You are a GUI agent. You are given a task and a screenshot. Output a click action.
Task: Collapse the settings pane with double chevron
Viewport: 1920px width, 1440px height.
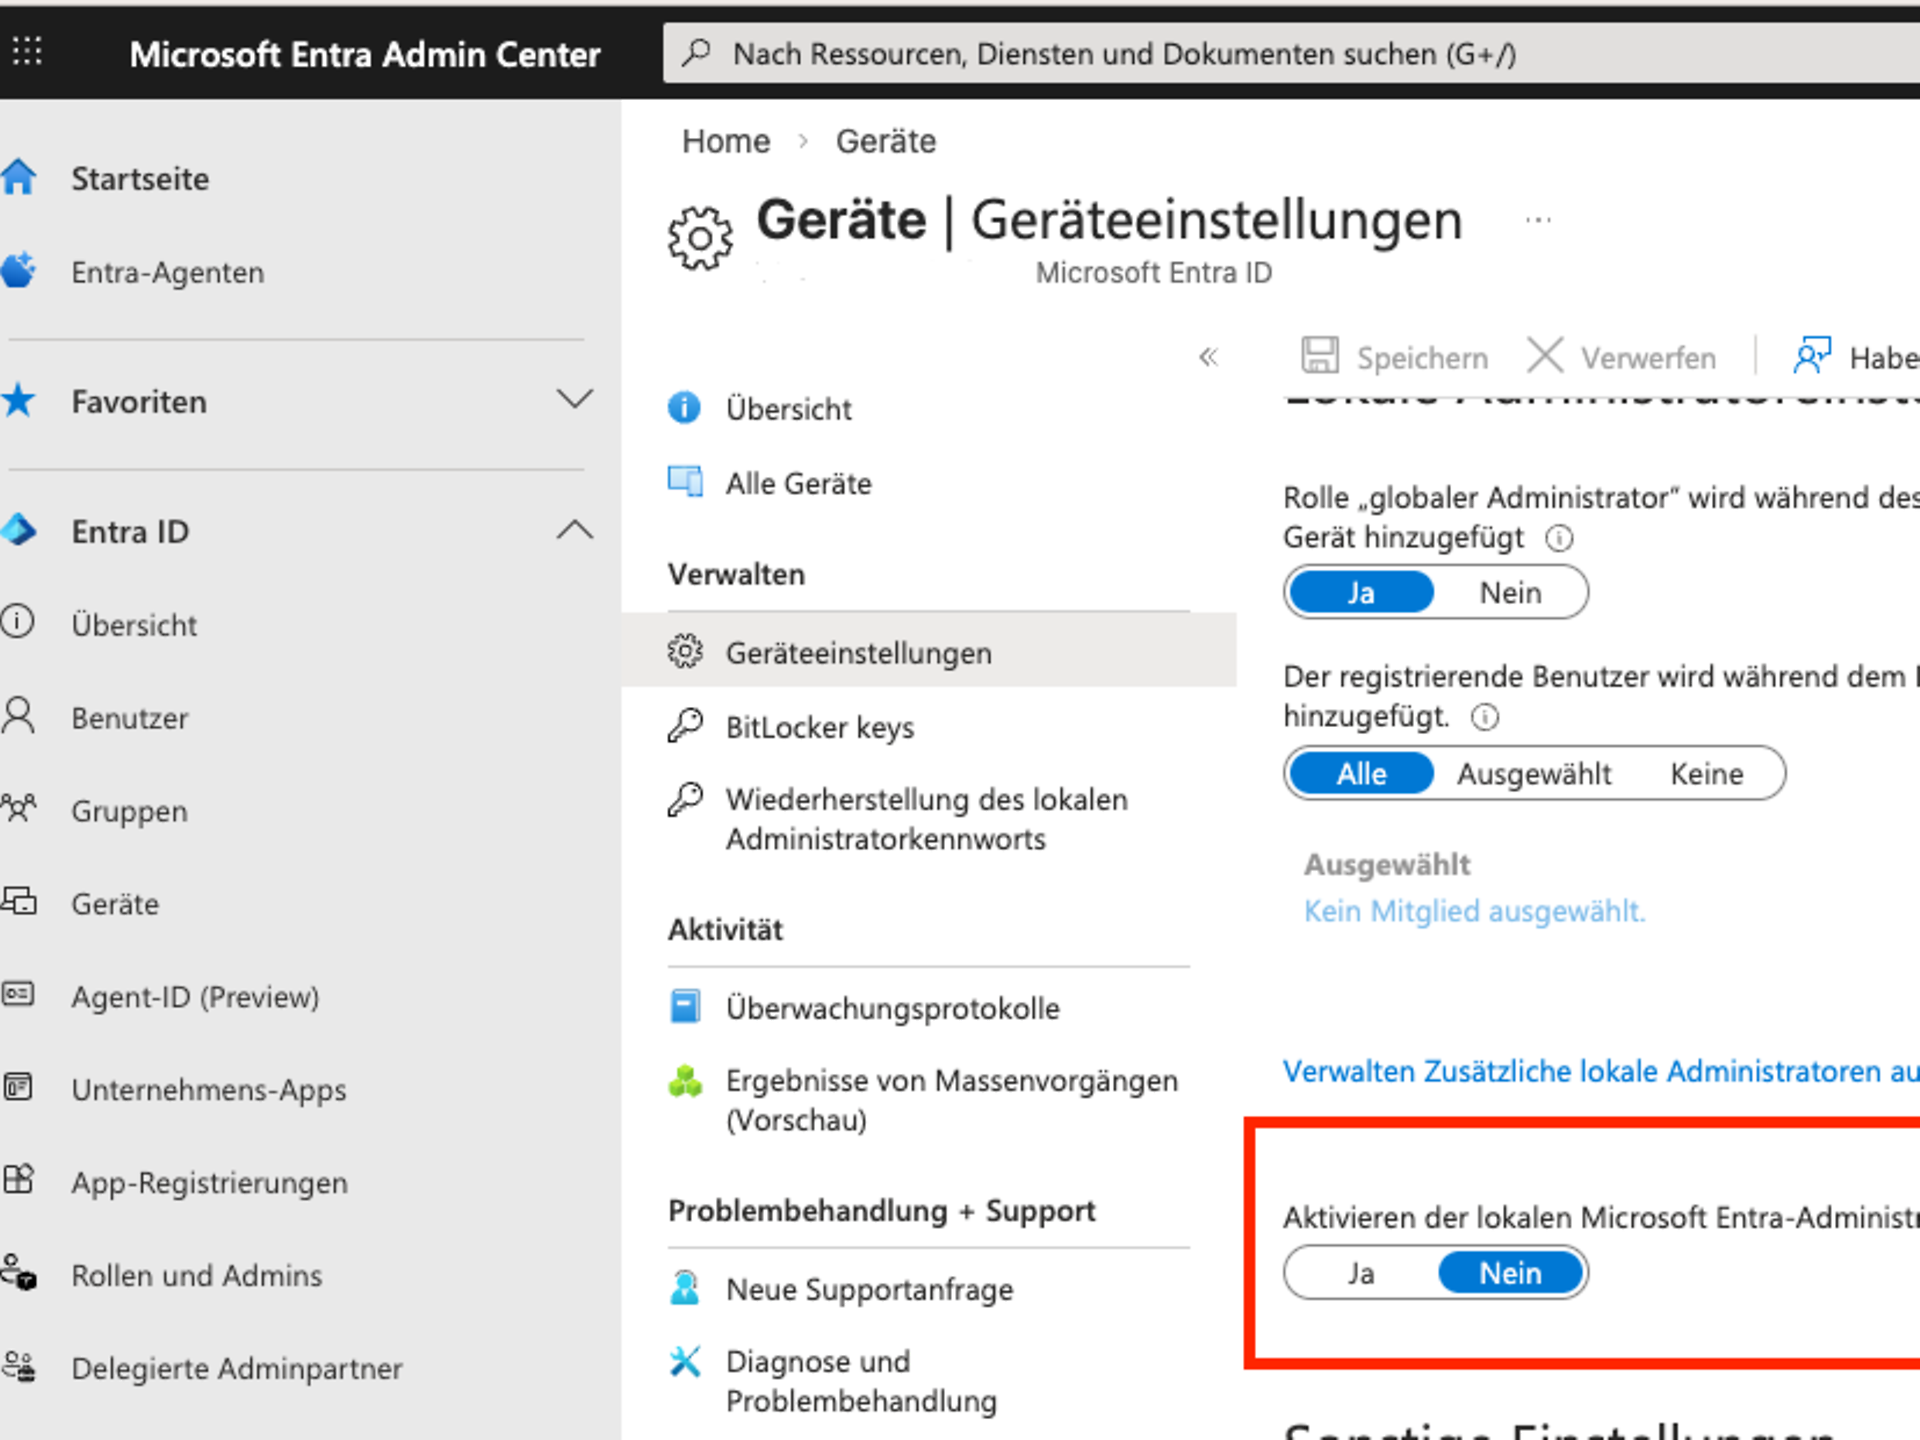(1209, 357)
